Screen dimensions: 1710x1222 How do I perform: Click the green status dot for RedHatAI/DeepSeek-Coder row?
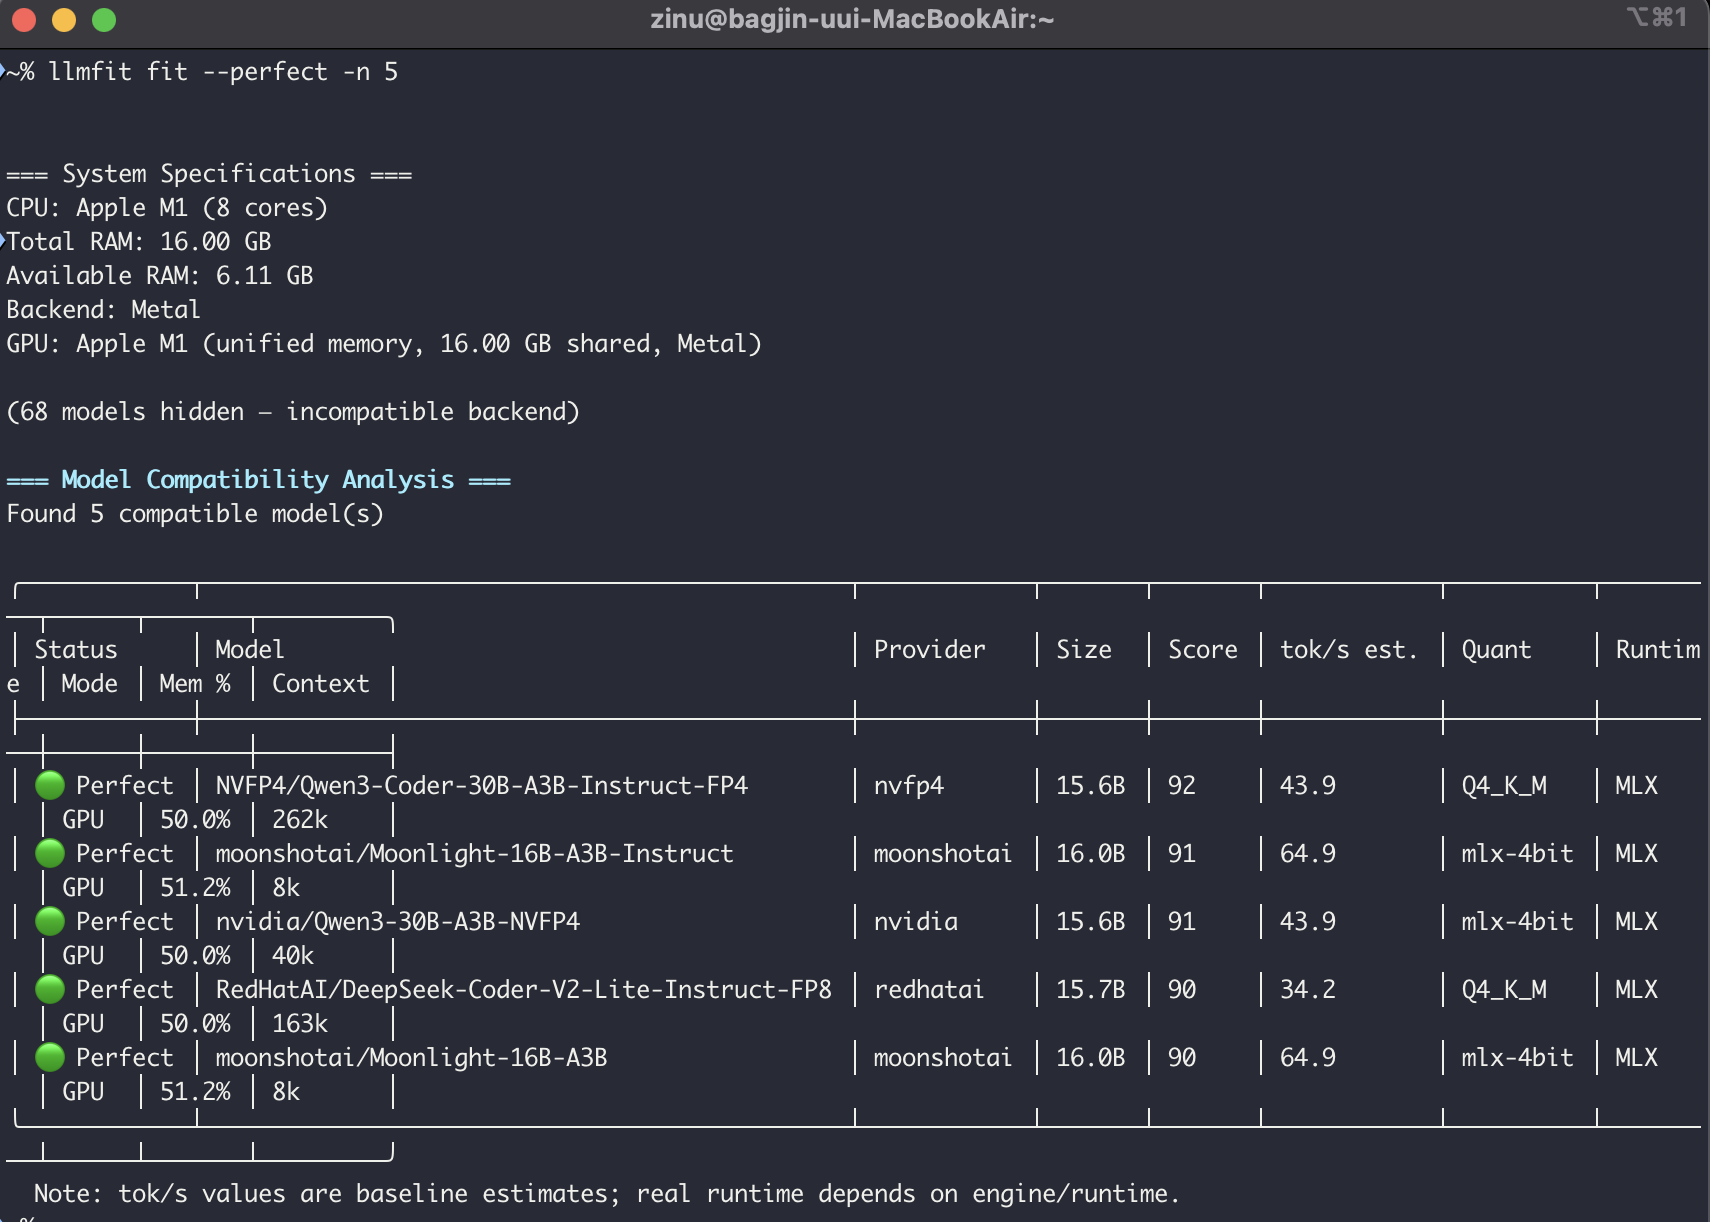pos(50,989)
